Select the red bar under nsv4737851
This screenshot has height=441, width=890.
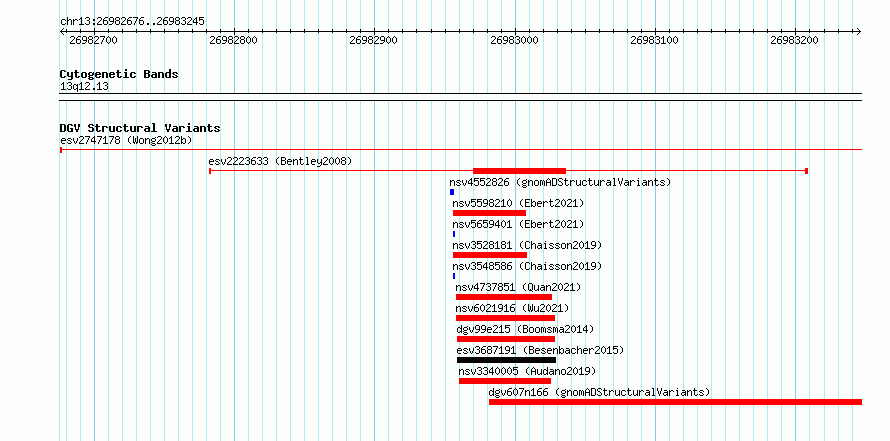pos(504,297)
